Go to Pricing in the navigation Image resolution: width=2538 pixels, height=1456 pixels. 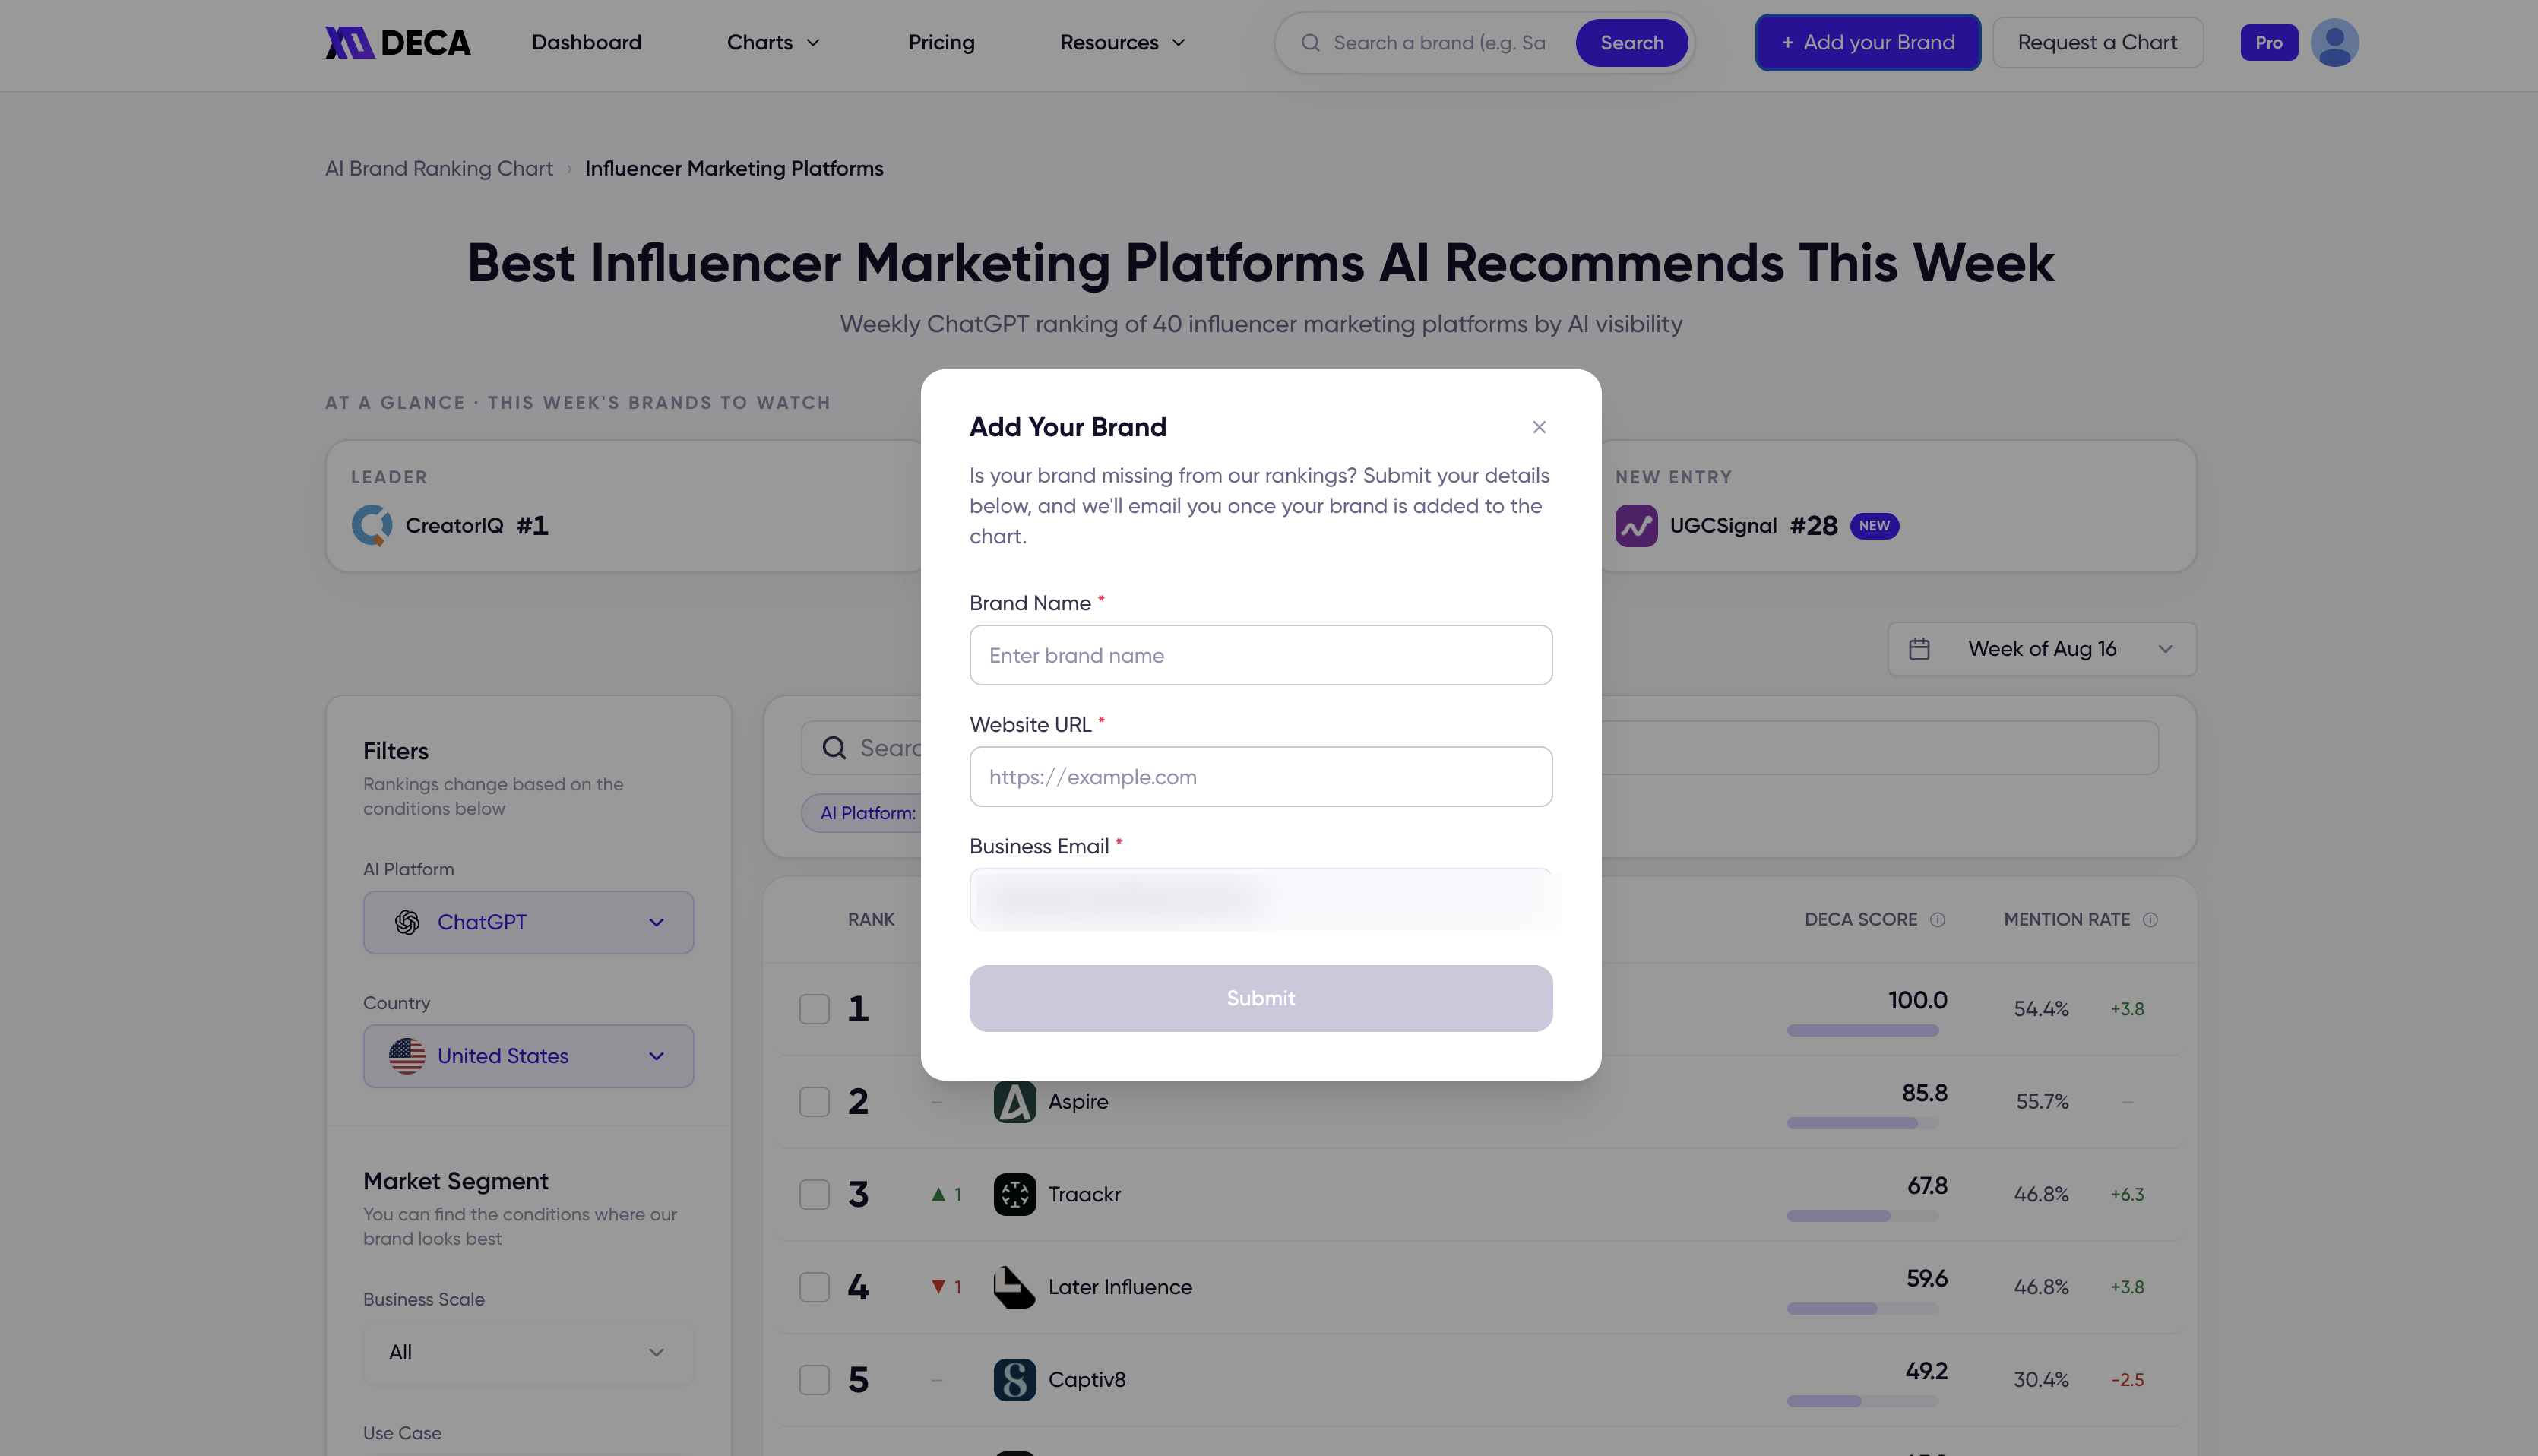tap(941, 42)
